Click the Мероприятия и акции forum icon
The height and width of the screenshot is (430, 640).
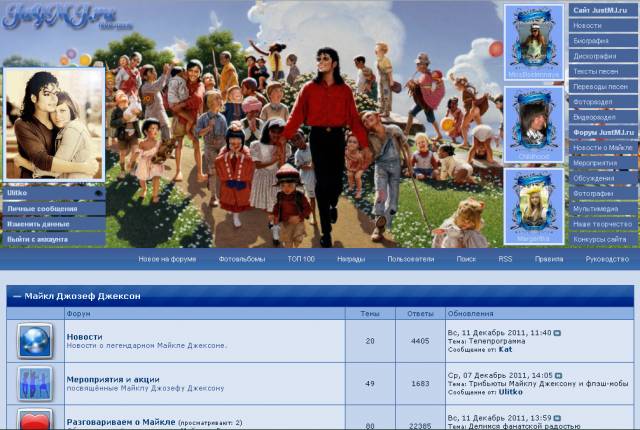[34, 383]
